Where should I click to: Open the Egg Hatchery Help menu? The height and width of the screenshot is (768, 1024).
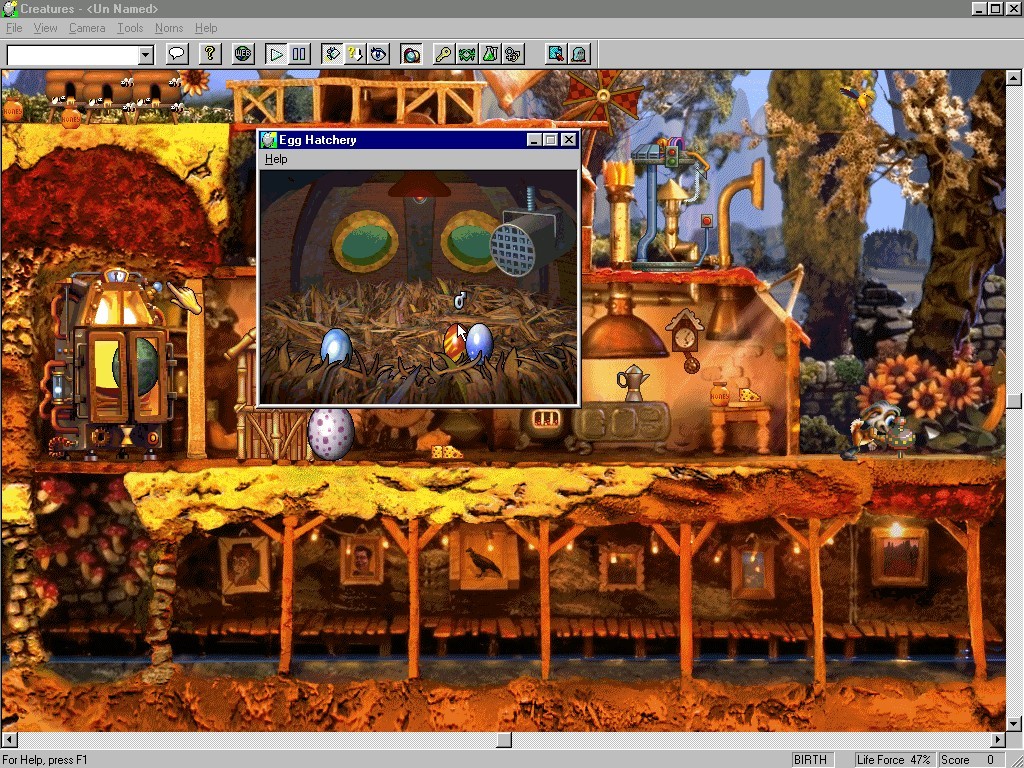276,159
